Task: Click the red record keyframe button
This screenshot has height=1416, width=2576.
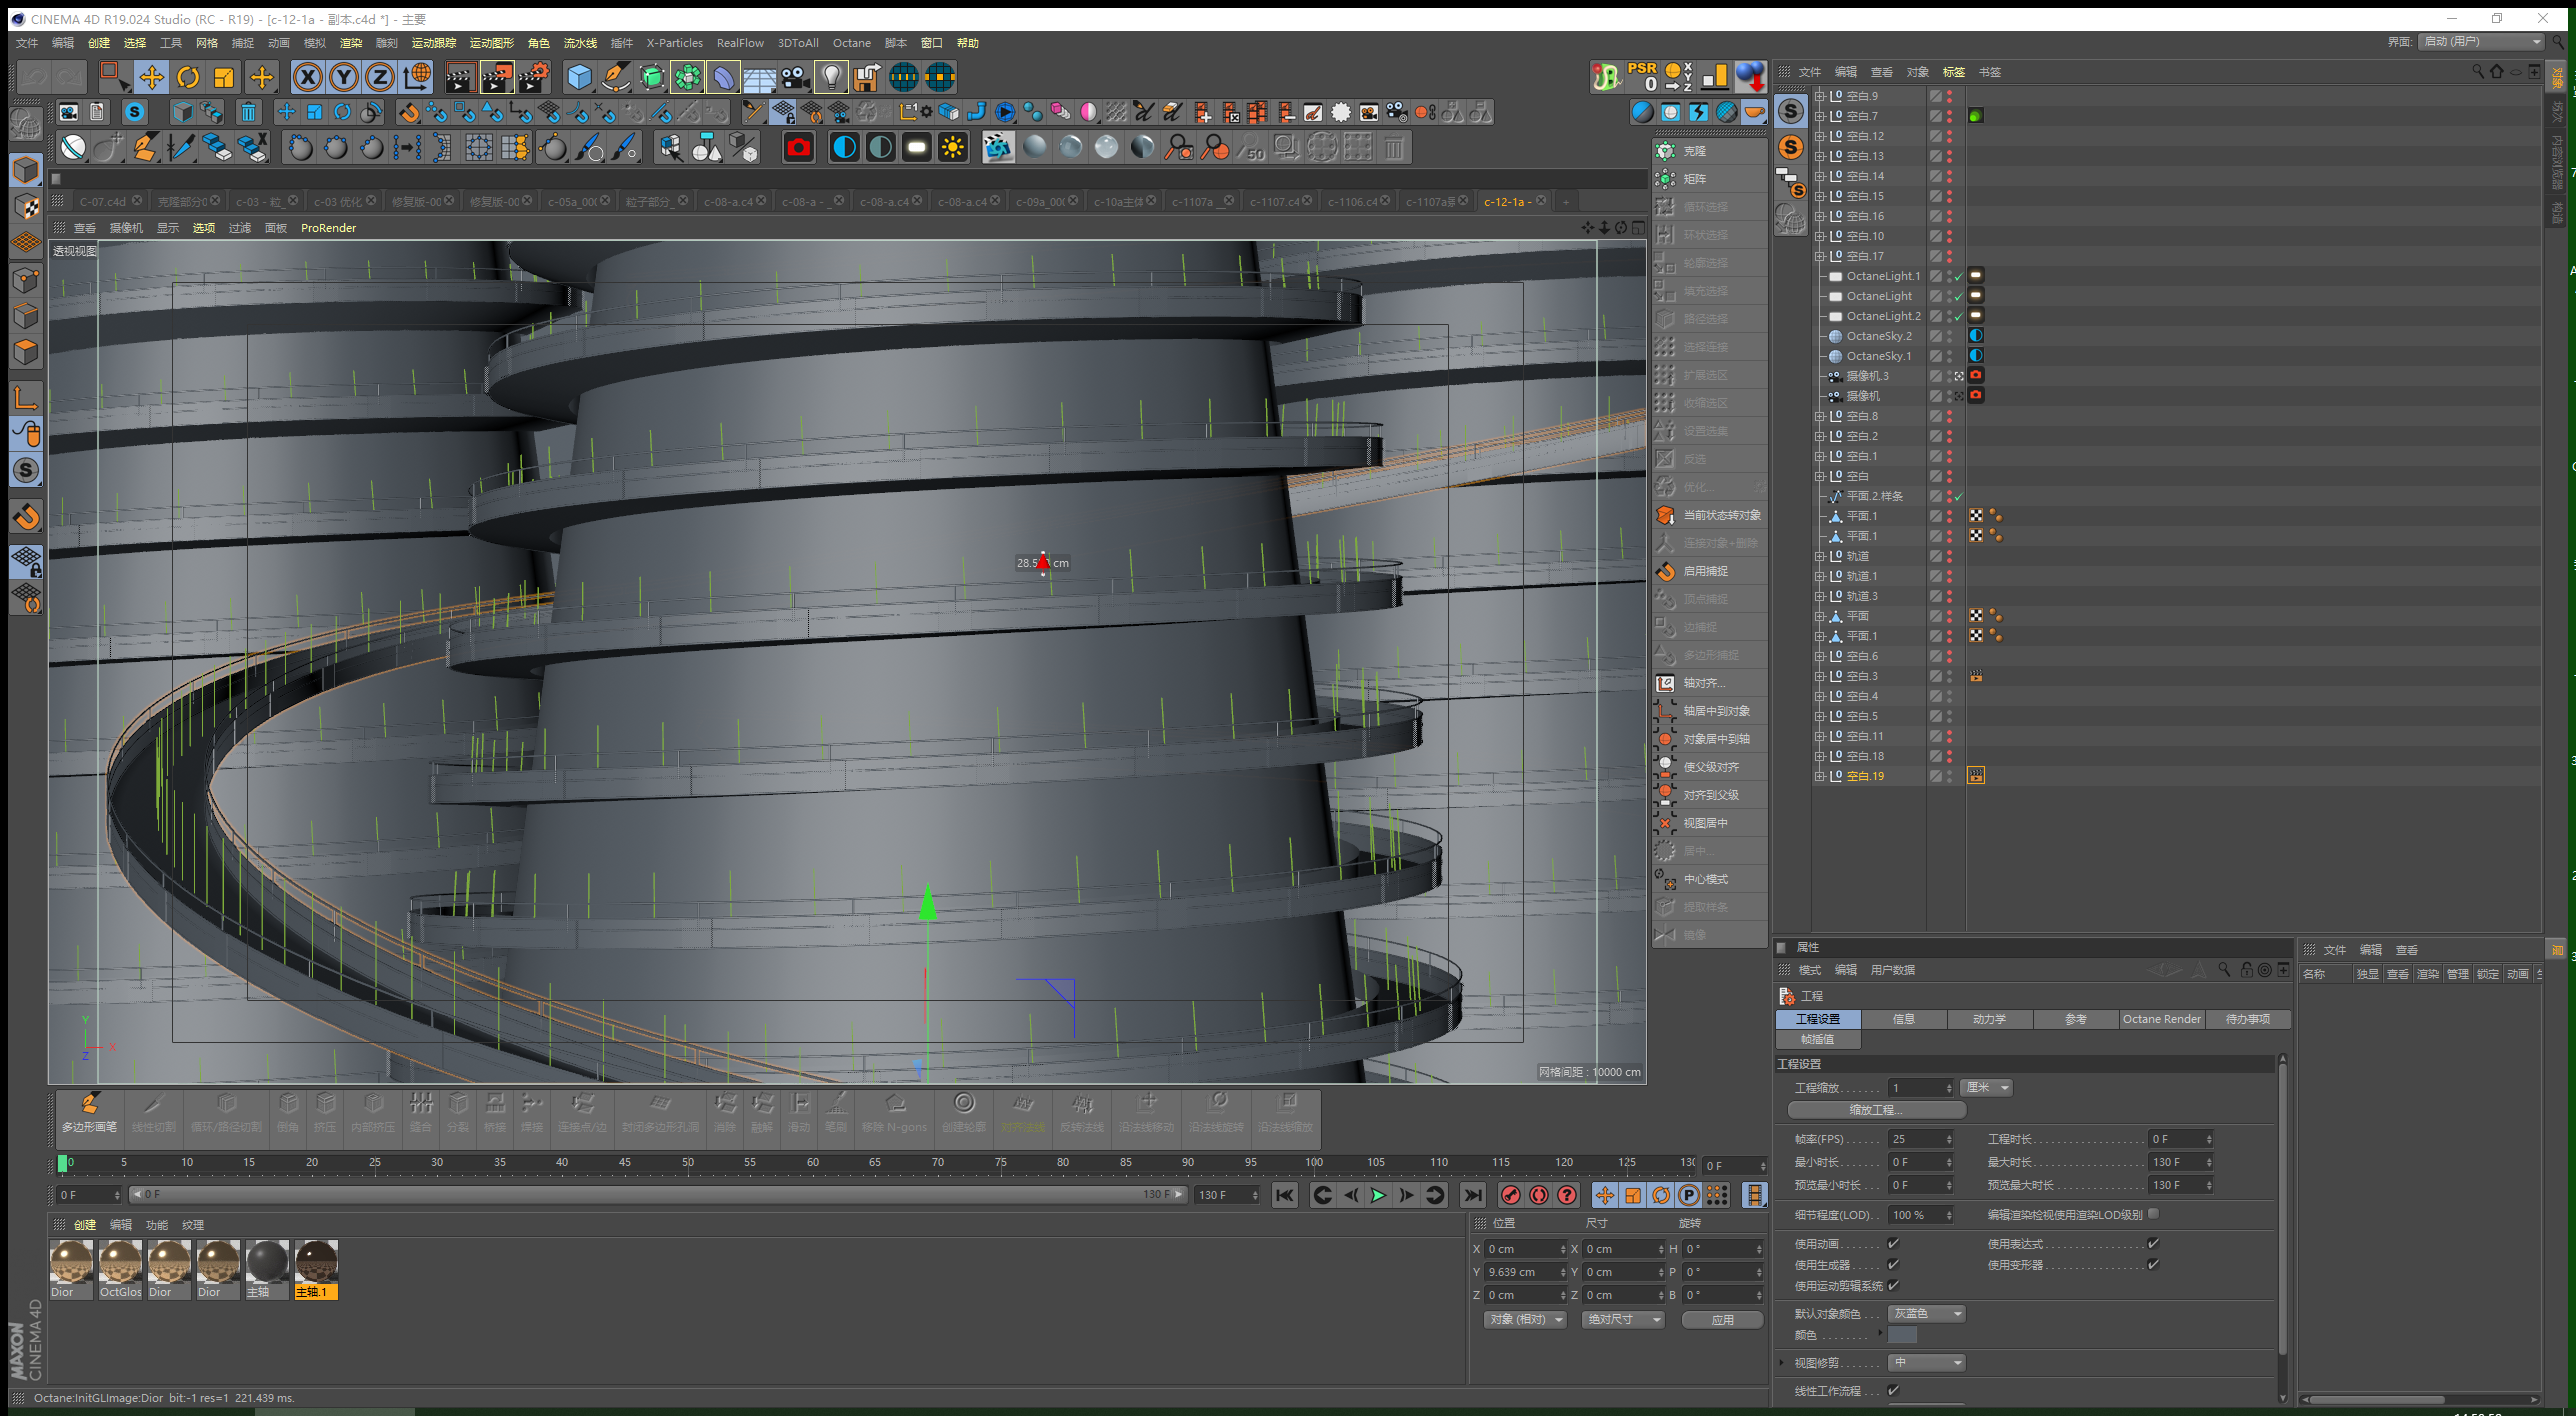Action: click(x=1510, y=1195)
